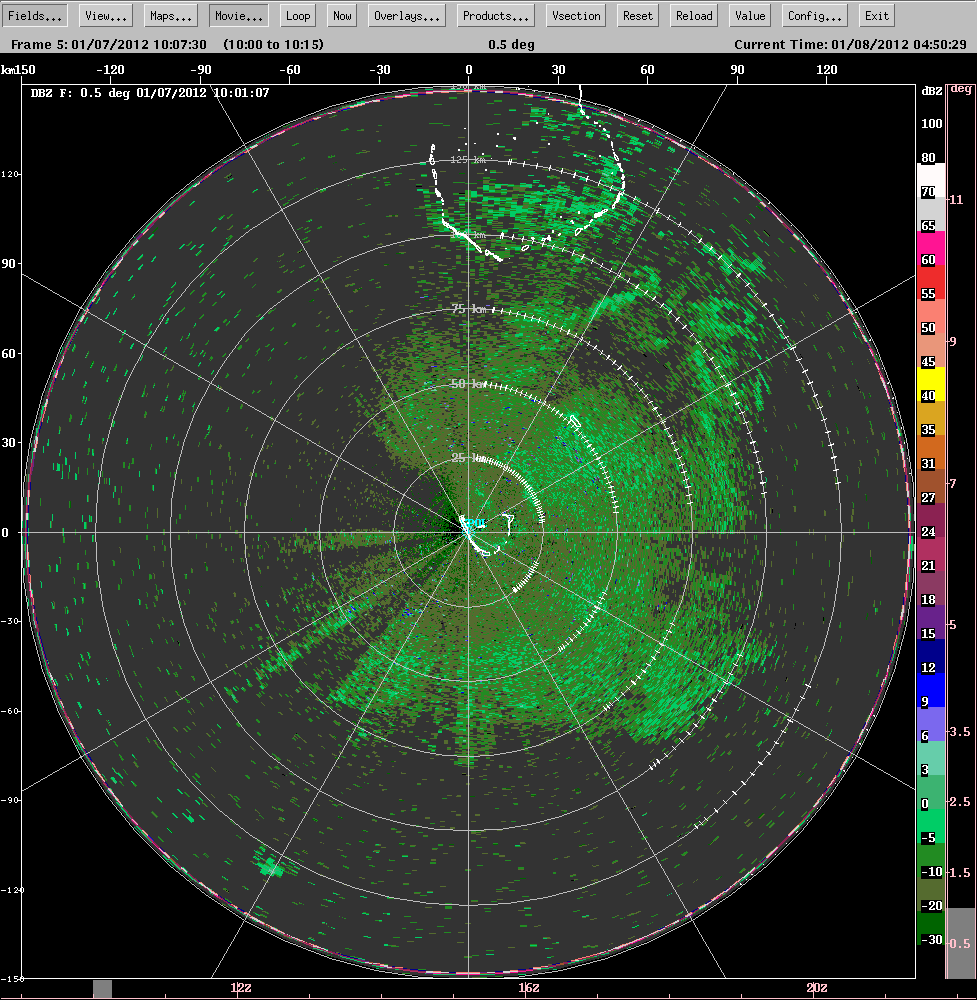Open the Overlays selection dialog
Viewport: 977px width, 1000px height.
(406, 15)
